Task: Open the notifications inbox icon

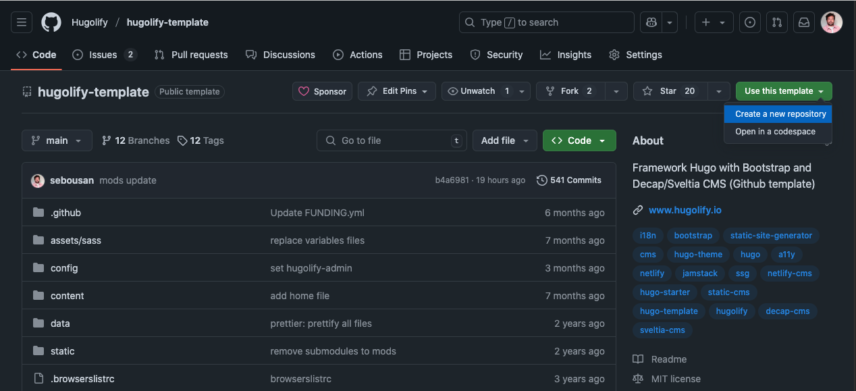Action: click(804, 22)
